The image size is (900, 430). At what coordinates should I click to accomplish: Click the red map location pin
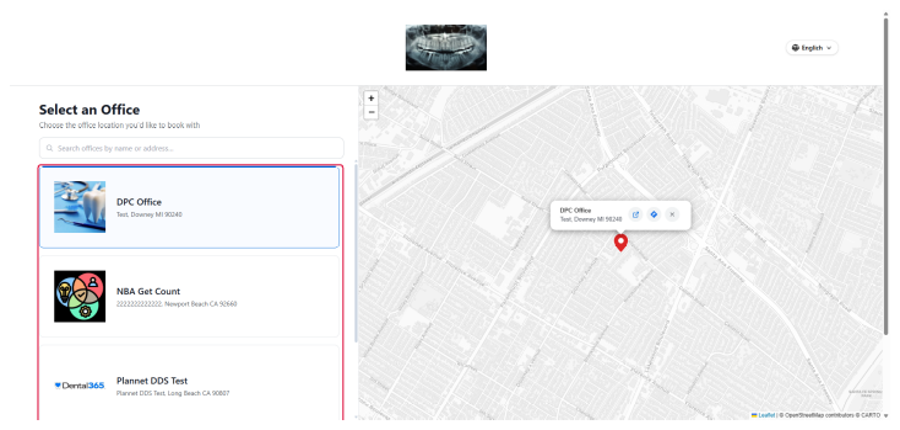pyautogui.click(x=620, y=242)
